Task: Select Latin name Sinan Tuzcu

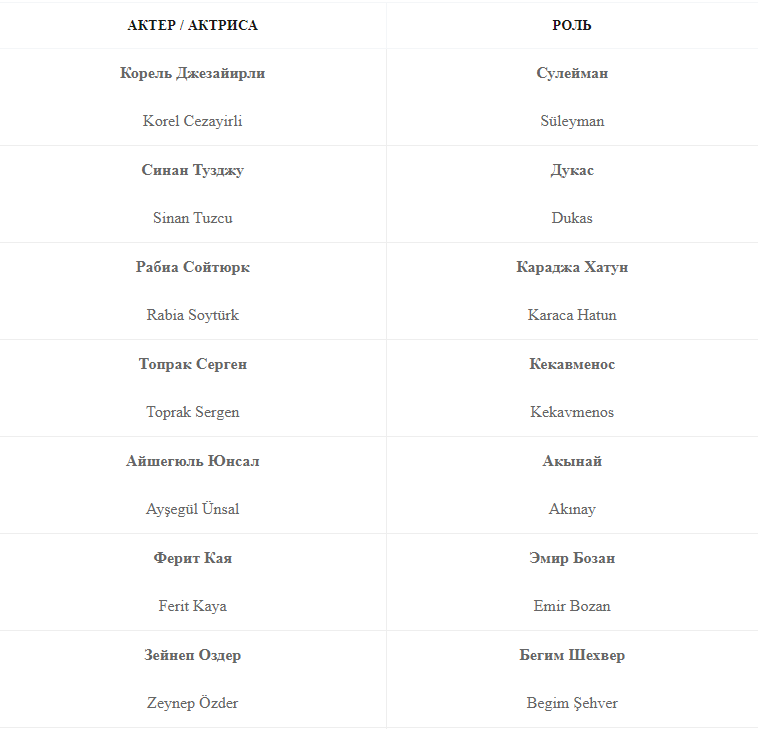Action: point(192,218)
